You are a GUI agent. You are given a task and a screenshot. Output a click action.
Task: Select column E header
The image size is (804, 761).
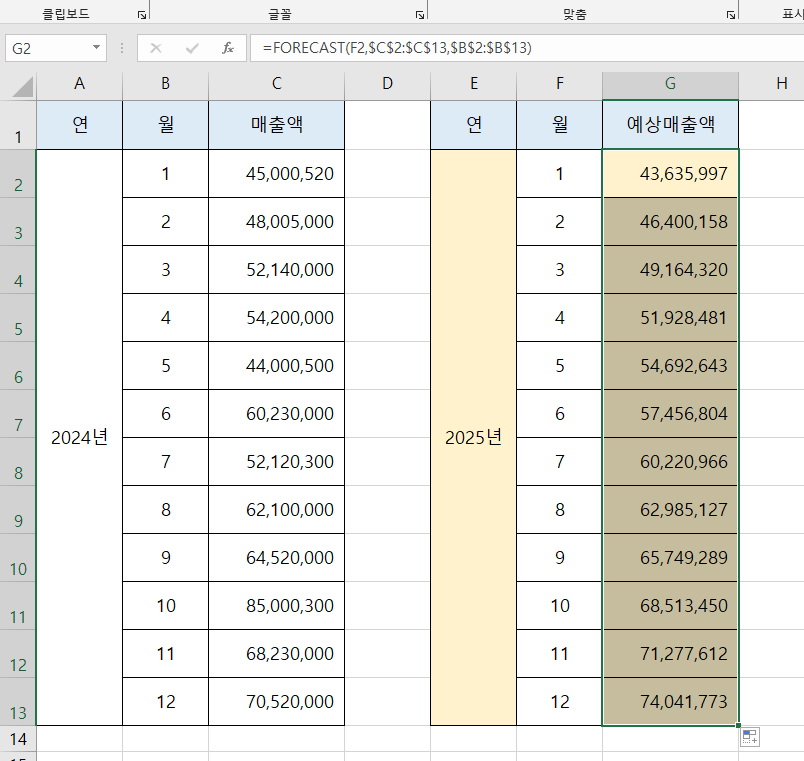(x=474, y=84)
